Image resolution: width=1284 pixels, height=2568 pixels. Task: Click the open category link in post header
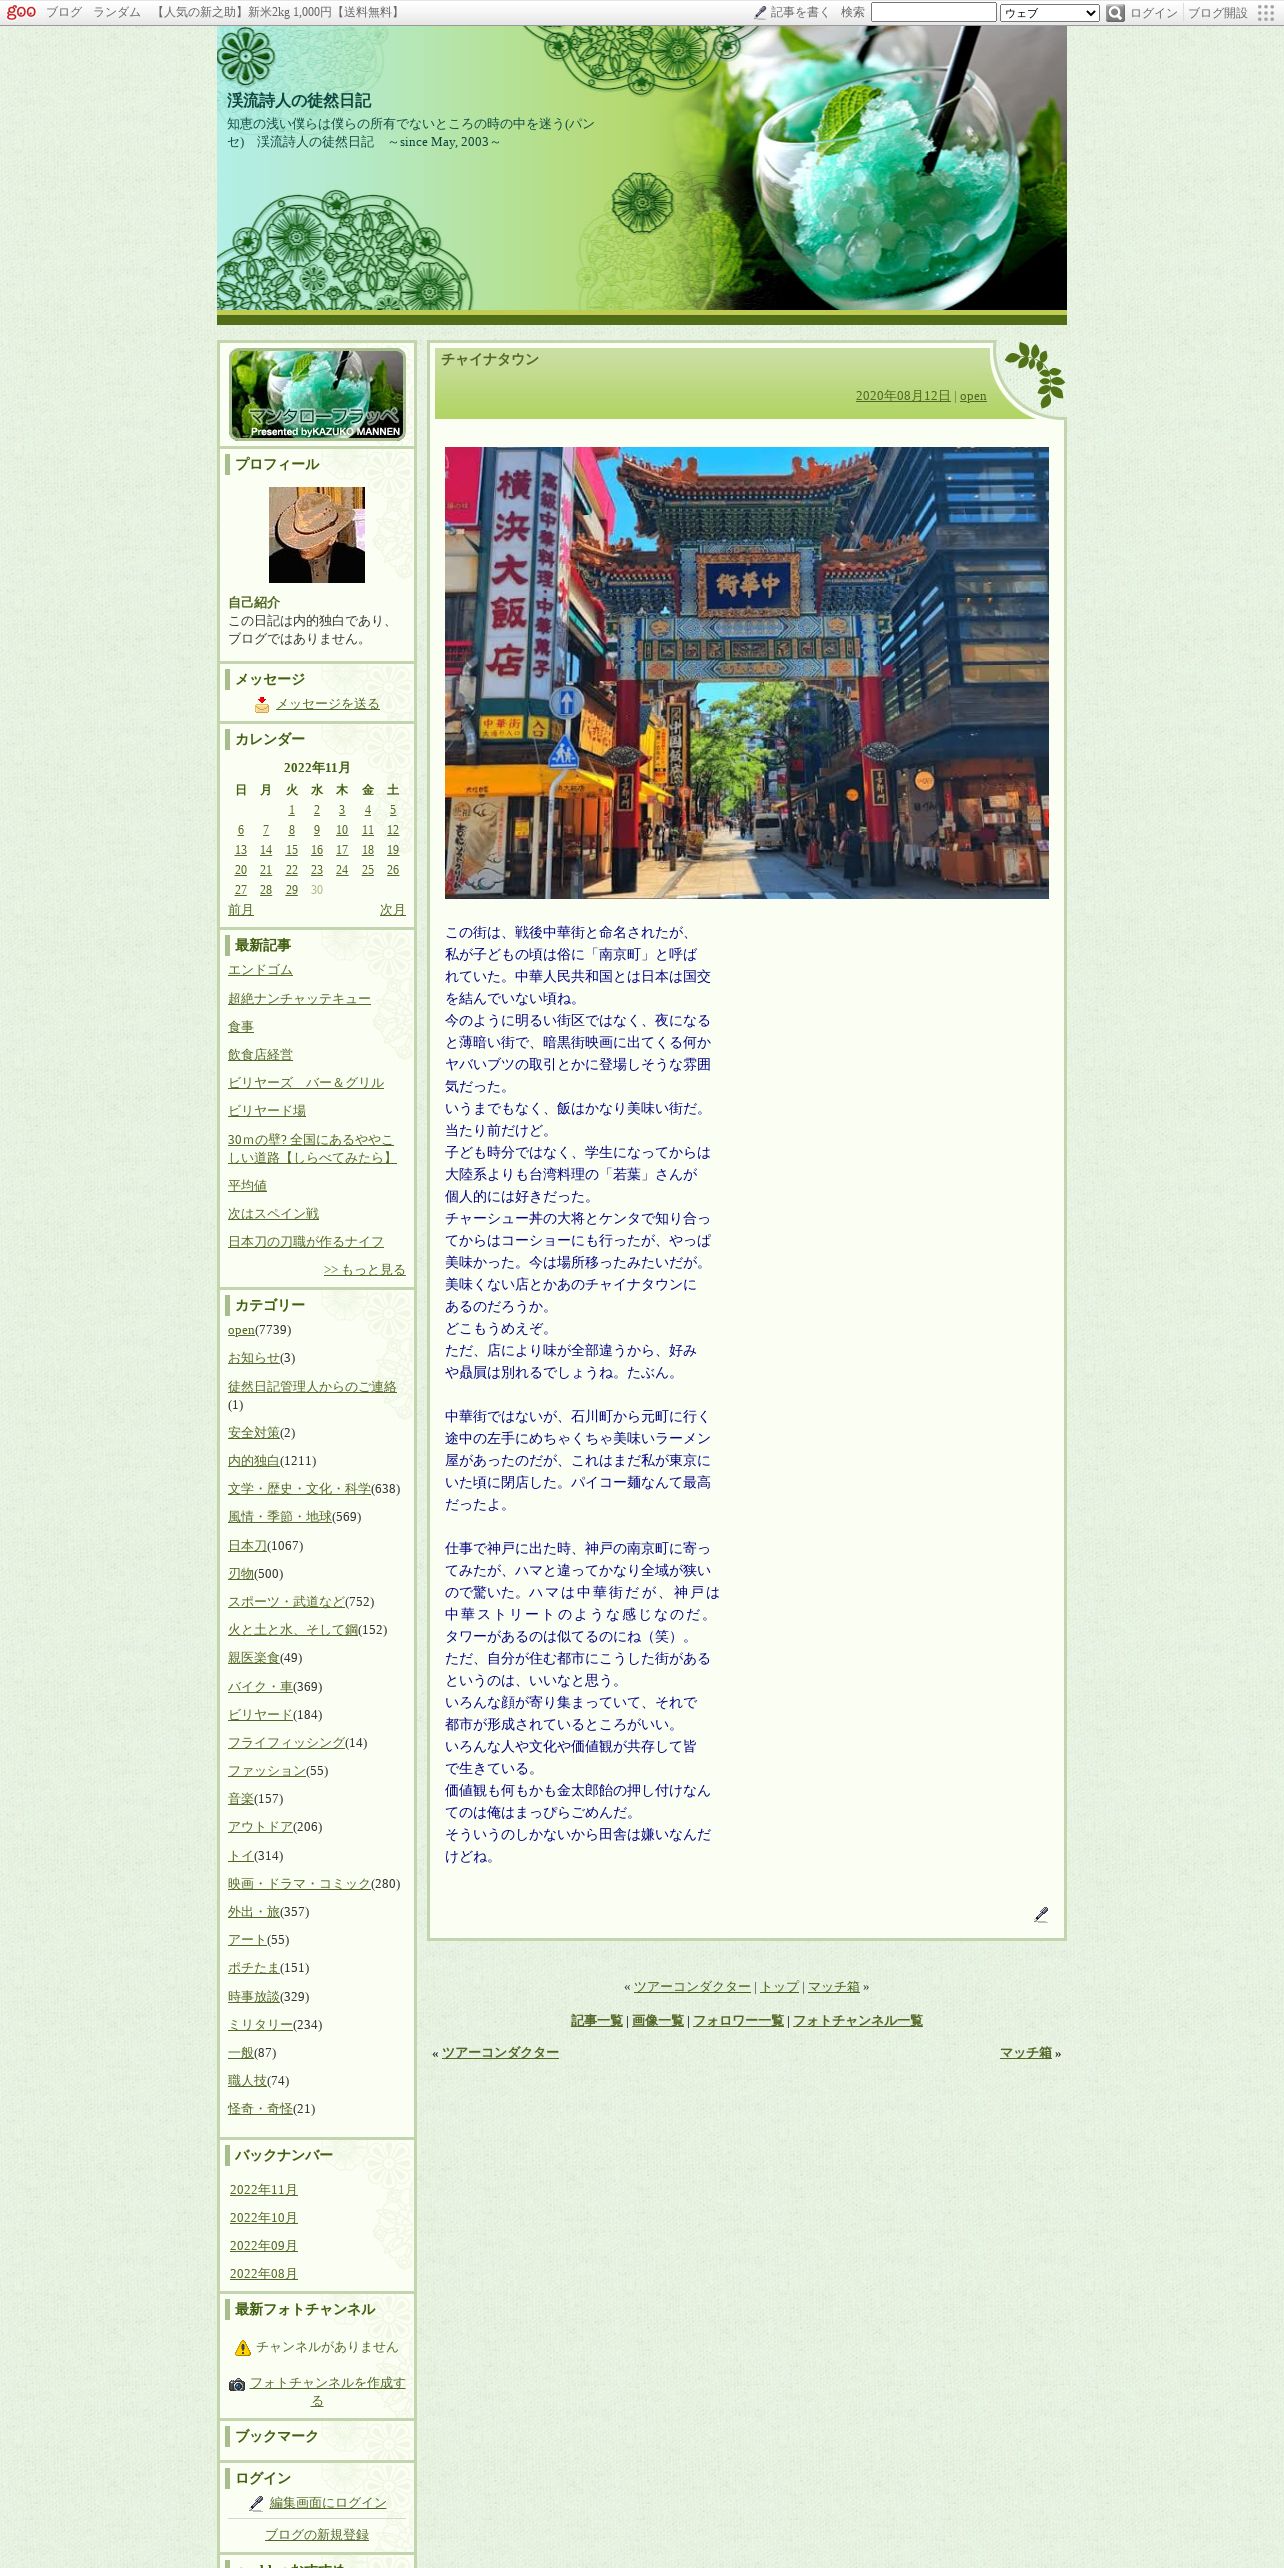tap(973, 396)
